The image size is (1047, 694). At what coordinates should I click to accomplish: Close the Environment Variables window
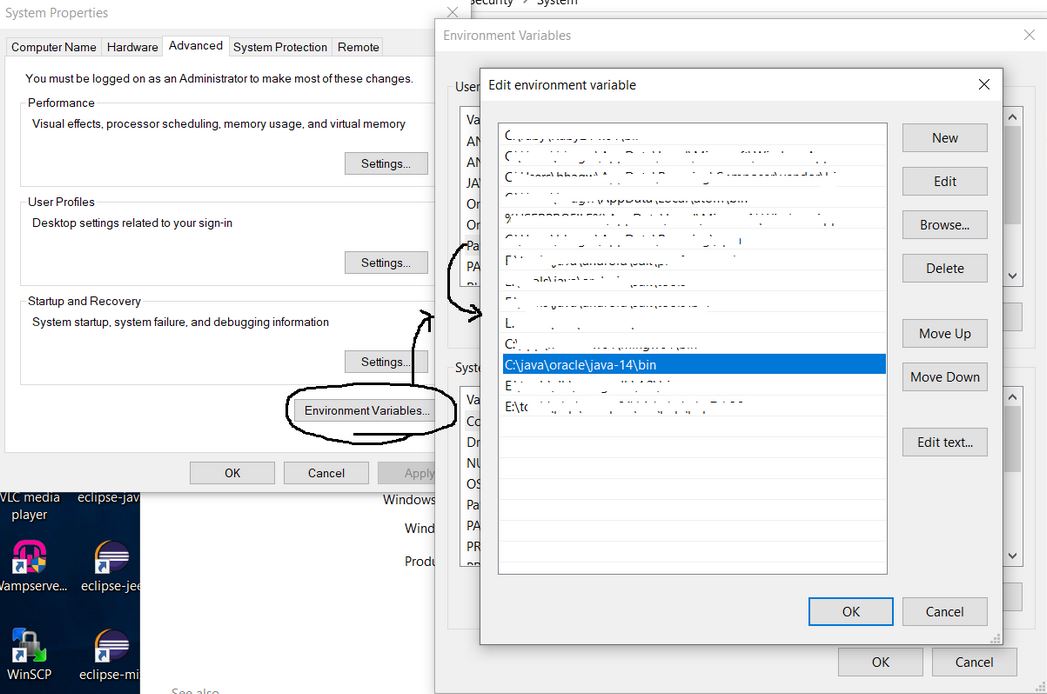click(1029, 35)
